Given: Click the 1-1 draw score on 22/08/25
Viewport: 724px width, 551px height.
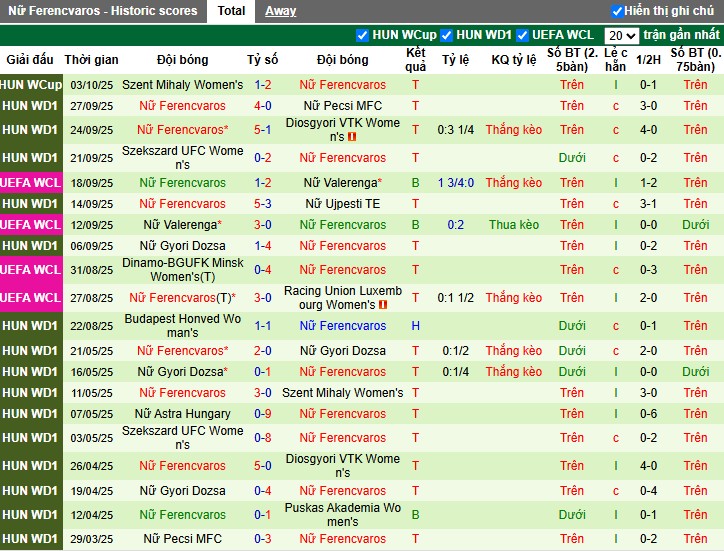Looking at the screenshot, I should coord(262,326).
